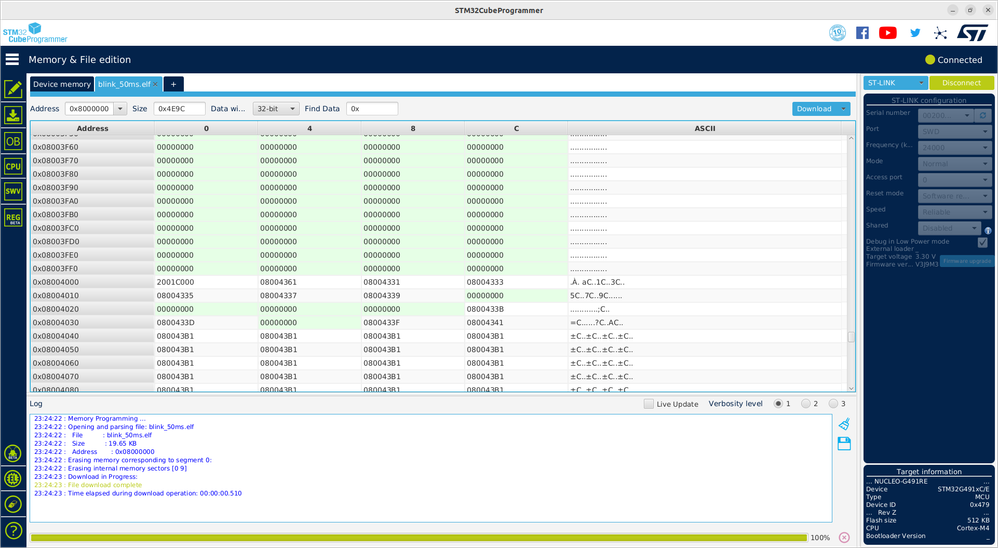
Task: Click the Size input field
Action: pyautogui.click(x=179, y=109)
